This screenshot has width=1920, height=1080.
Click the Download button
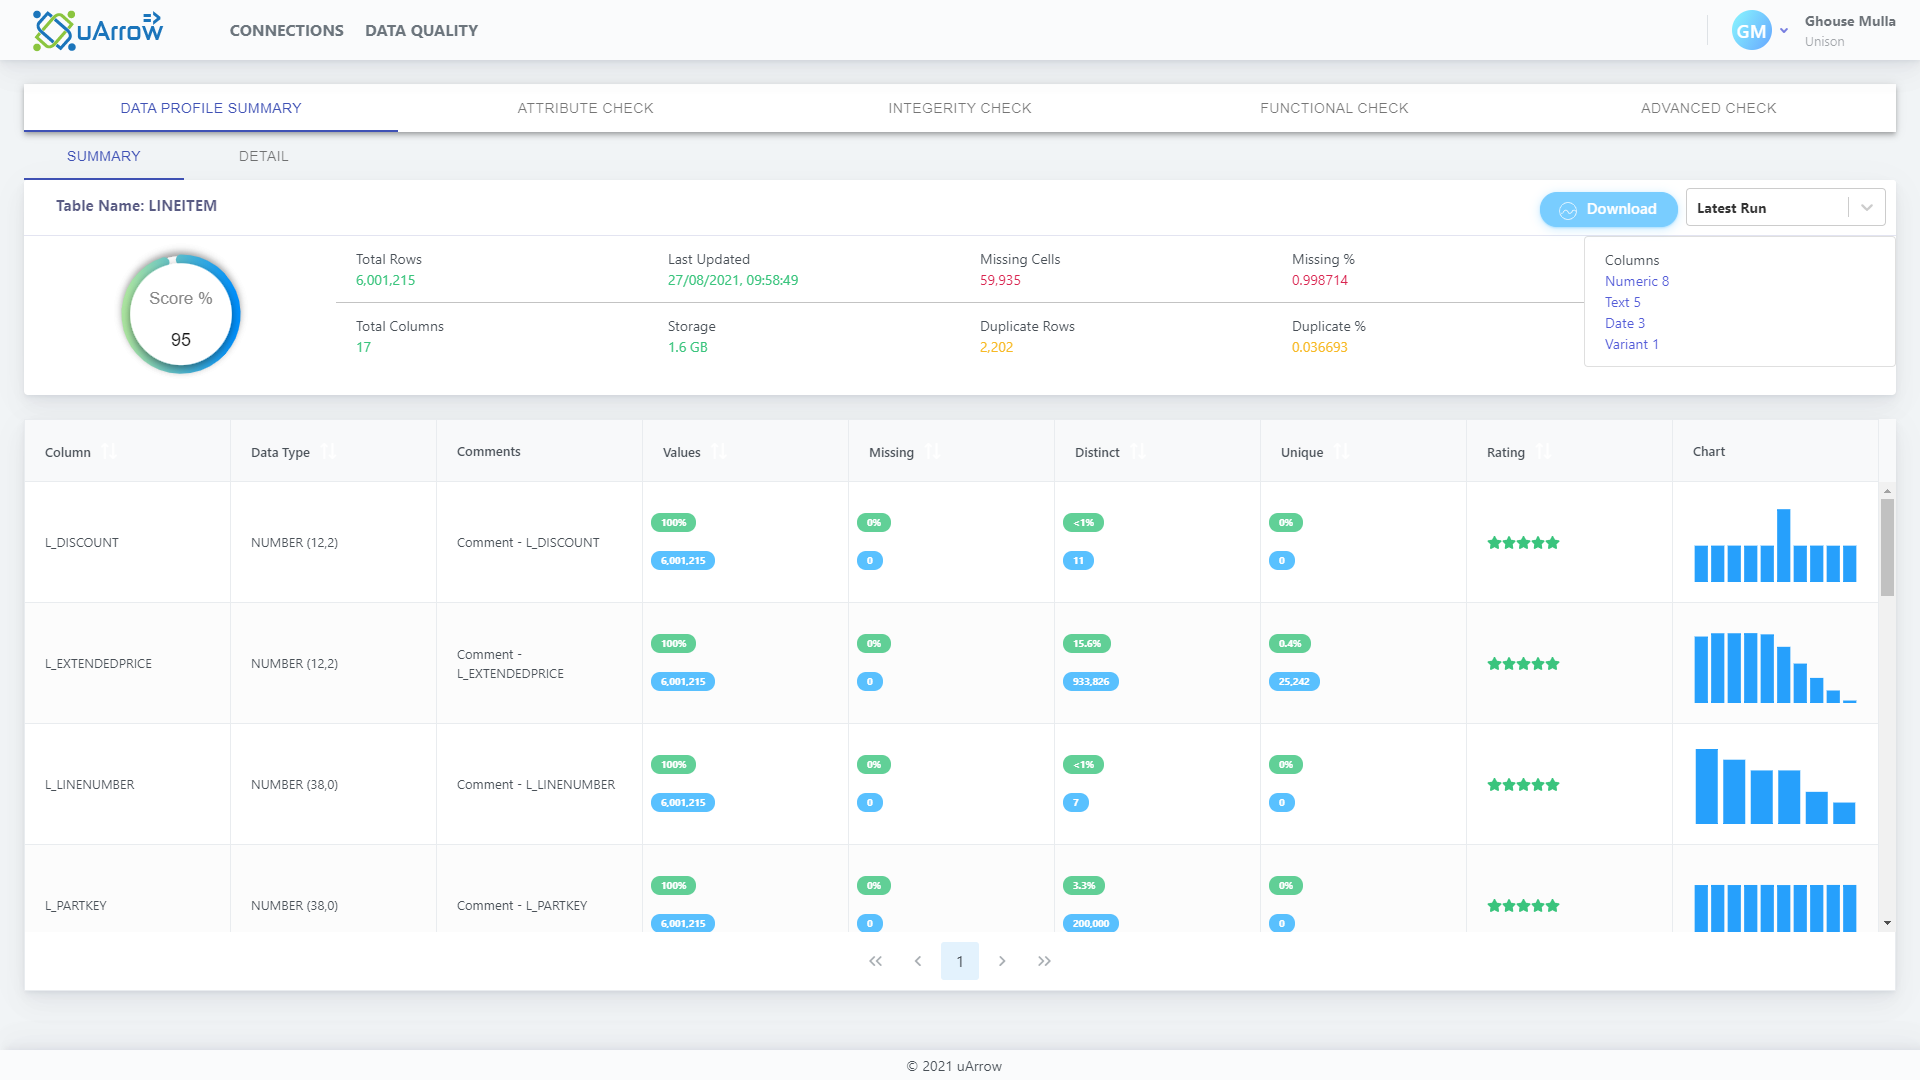tap(1608, 209)
